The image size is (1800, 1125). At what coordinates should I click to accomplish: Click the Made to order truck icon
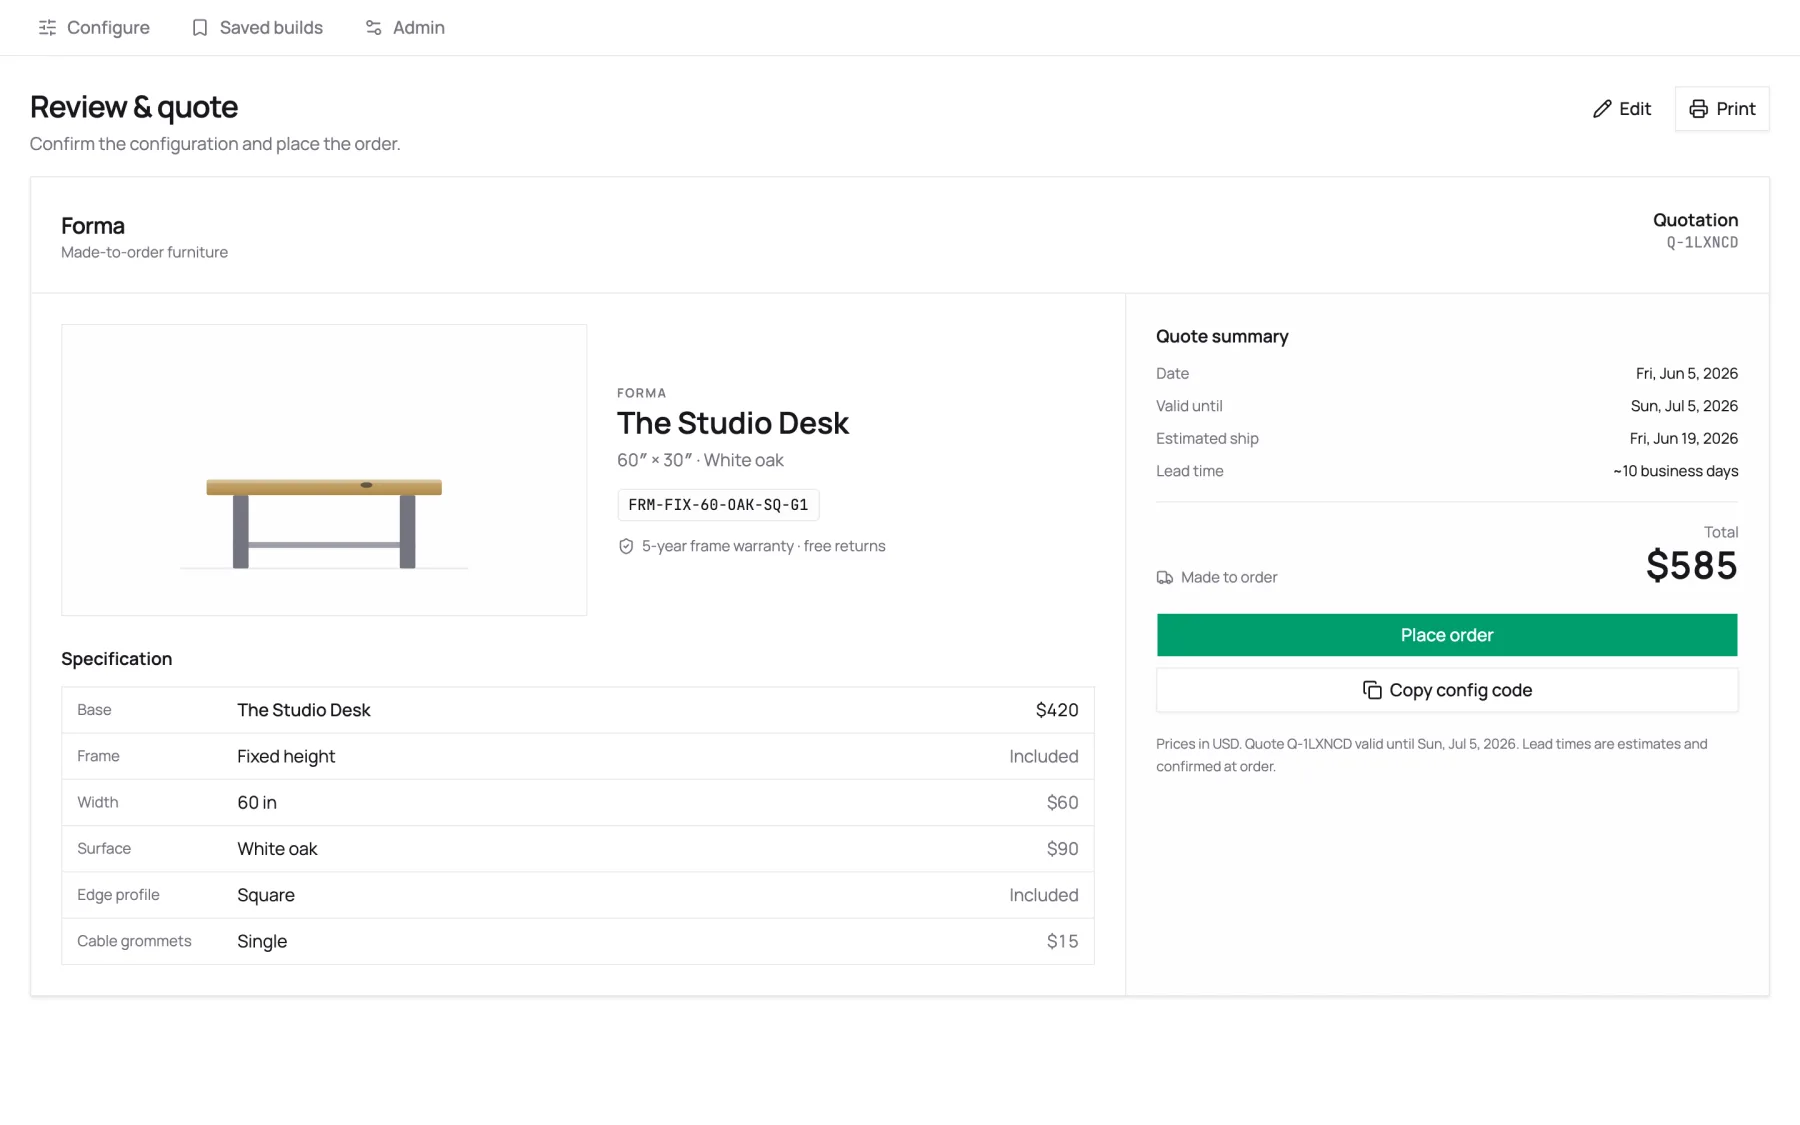tap(1165, 578)
